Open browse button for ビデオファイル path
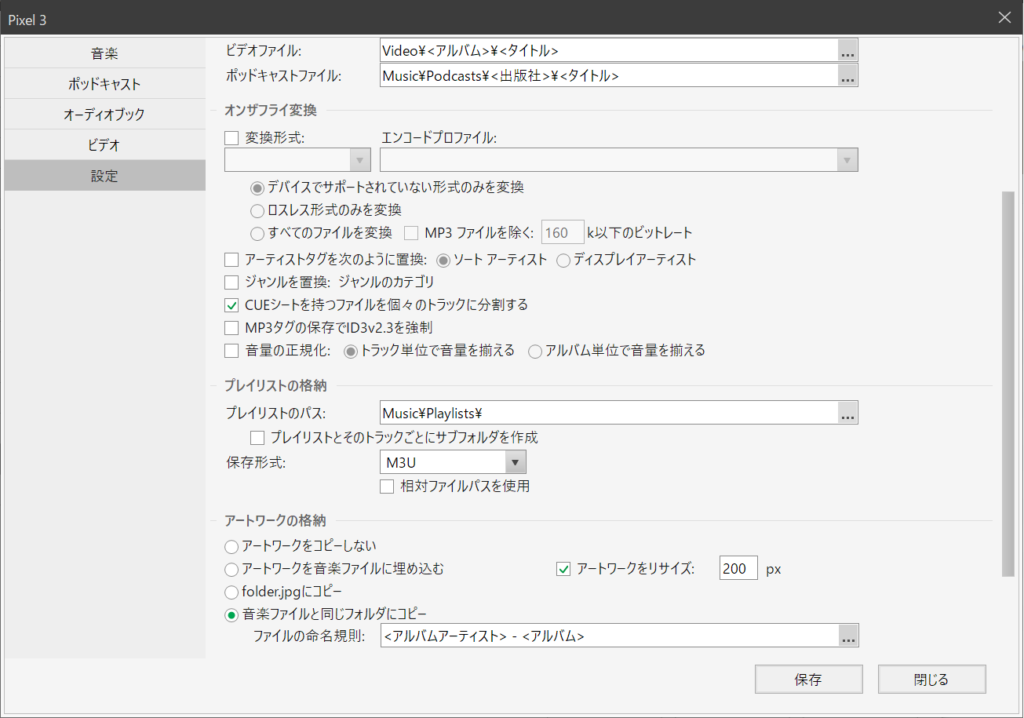 848,51
